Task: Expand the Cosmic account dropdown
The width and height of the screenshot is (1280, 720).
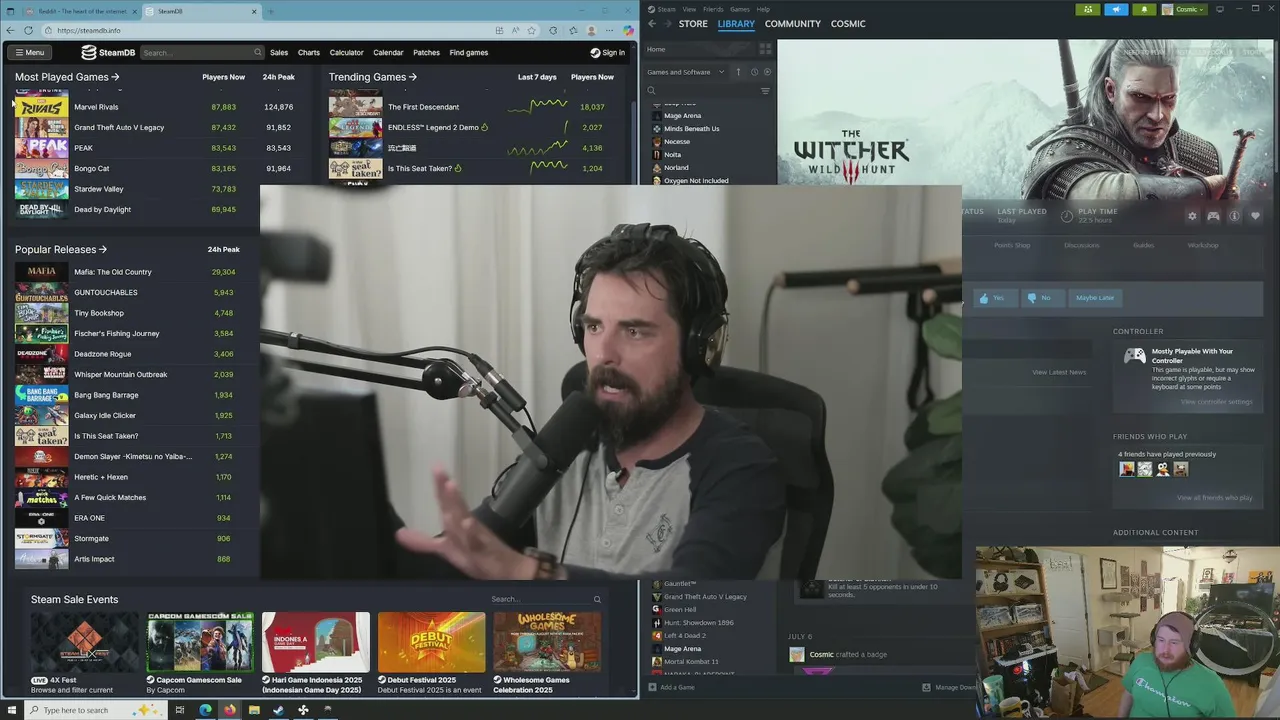Action: [1185, 9]
